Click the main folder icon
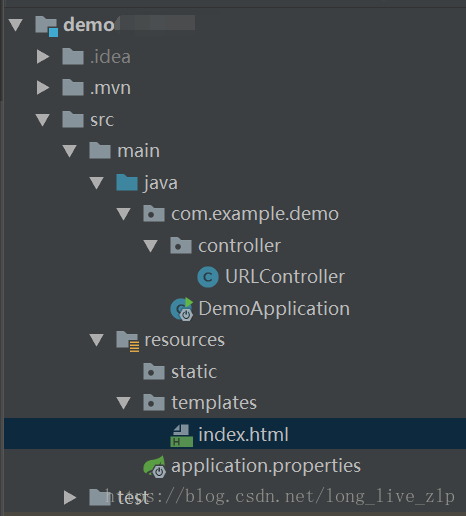 tap(100, 151)
